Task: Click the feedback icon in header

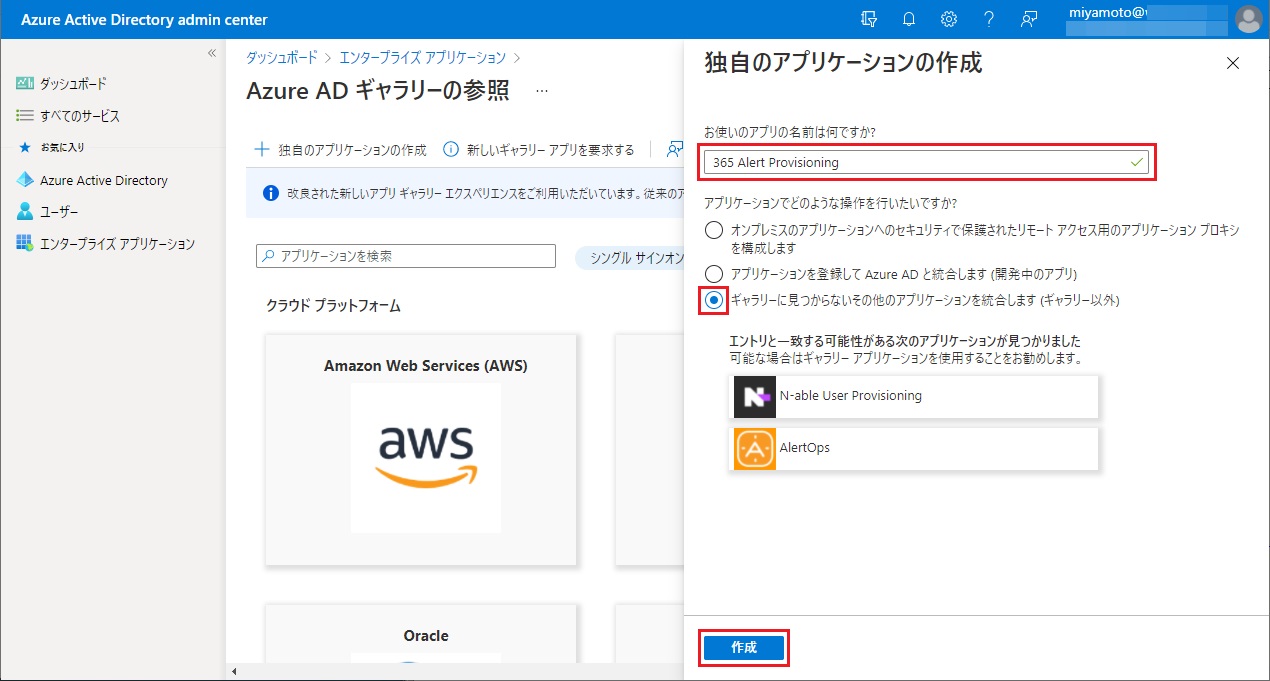Action: pyautogui.click(x=1029, y=19)
